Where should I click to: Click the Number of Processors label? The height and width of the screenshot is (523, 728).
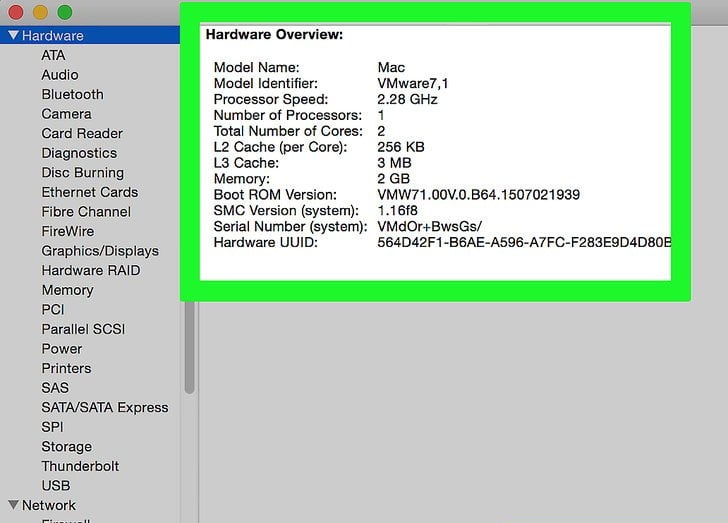287,115
